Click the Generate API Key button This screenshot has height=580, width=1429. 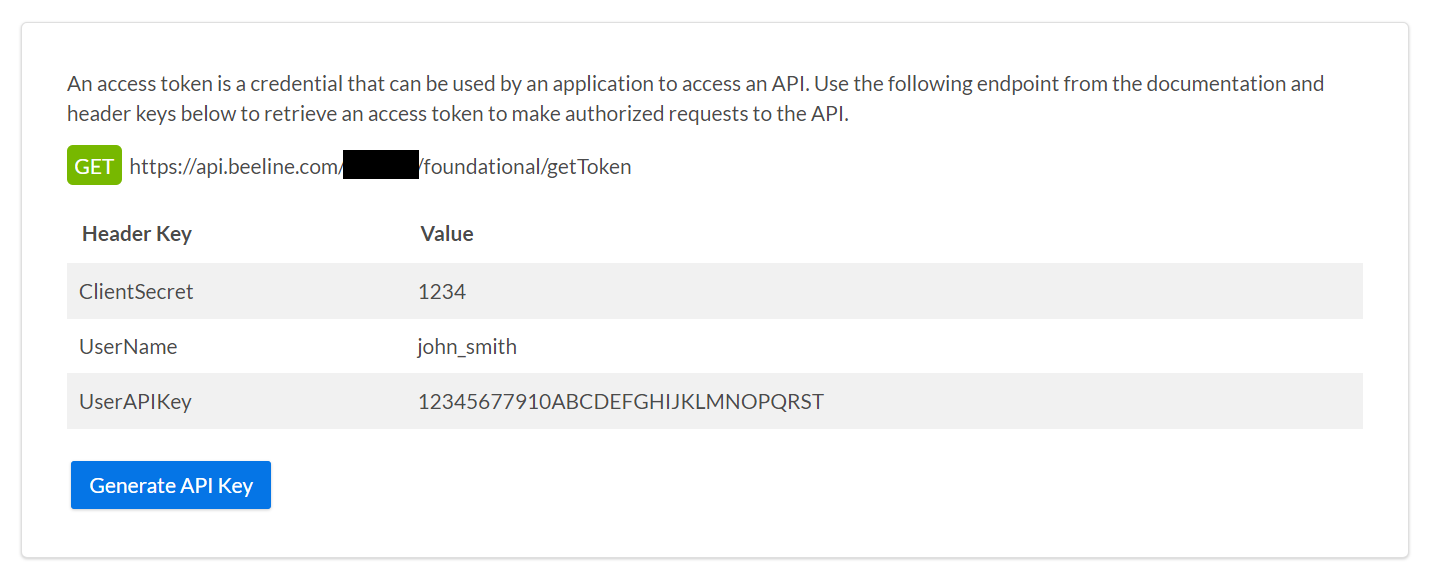[x=170, y=485]
